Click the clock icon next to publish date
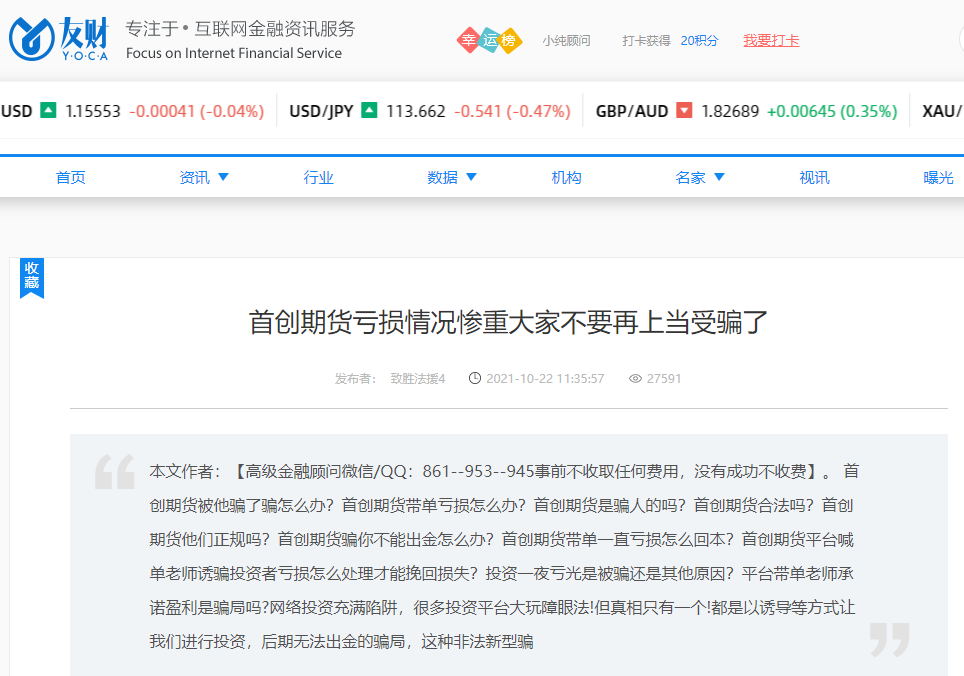 pos(475,379)
